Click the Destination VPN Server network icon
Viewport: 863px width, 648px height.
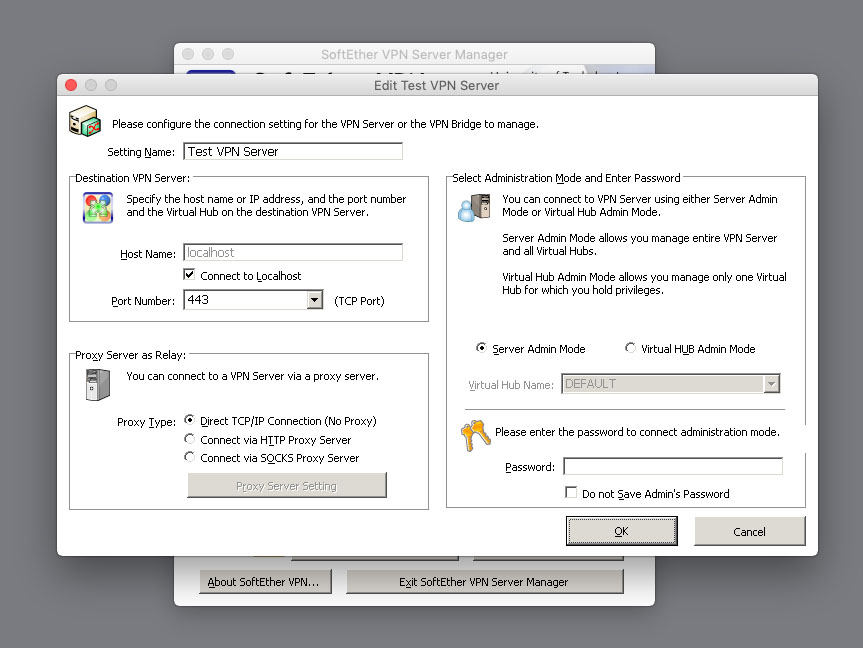(97, 207)
